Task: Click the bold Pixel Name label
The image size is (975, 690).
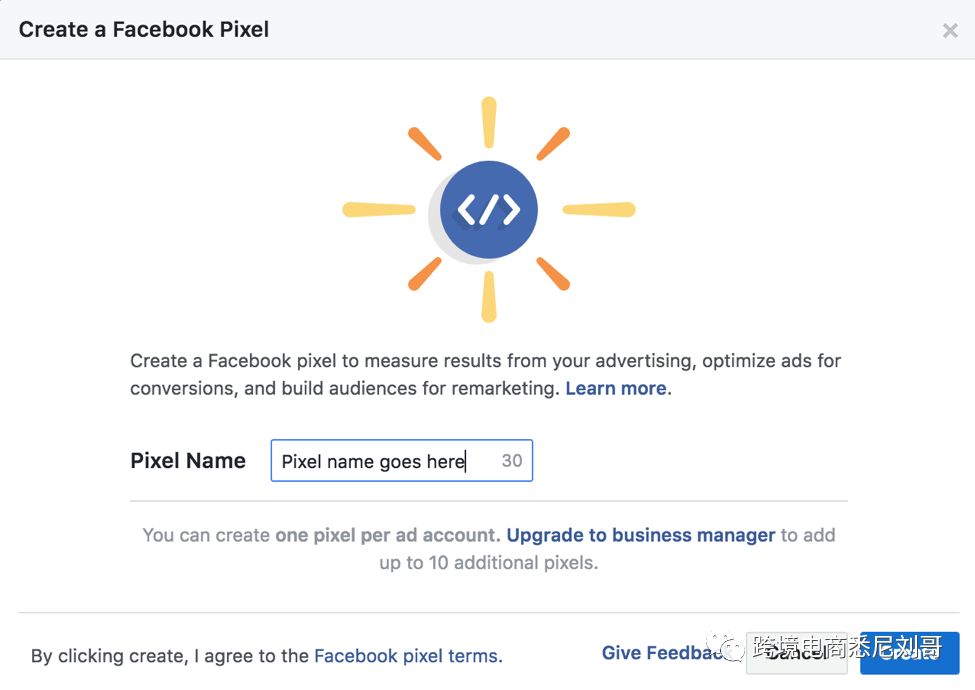Action: point(187,460)
